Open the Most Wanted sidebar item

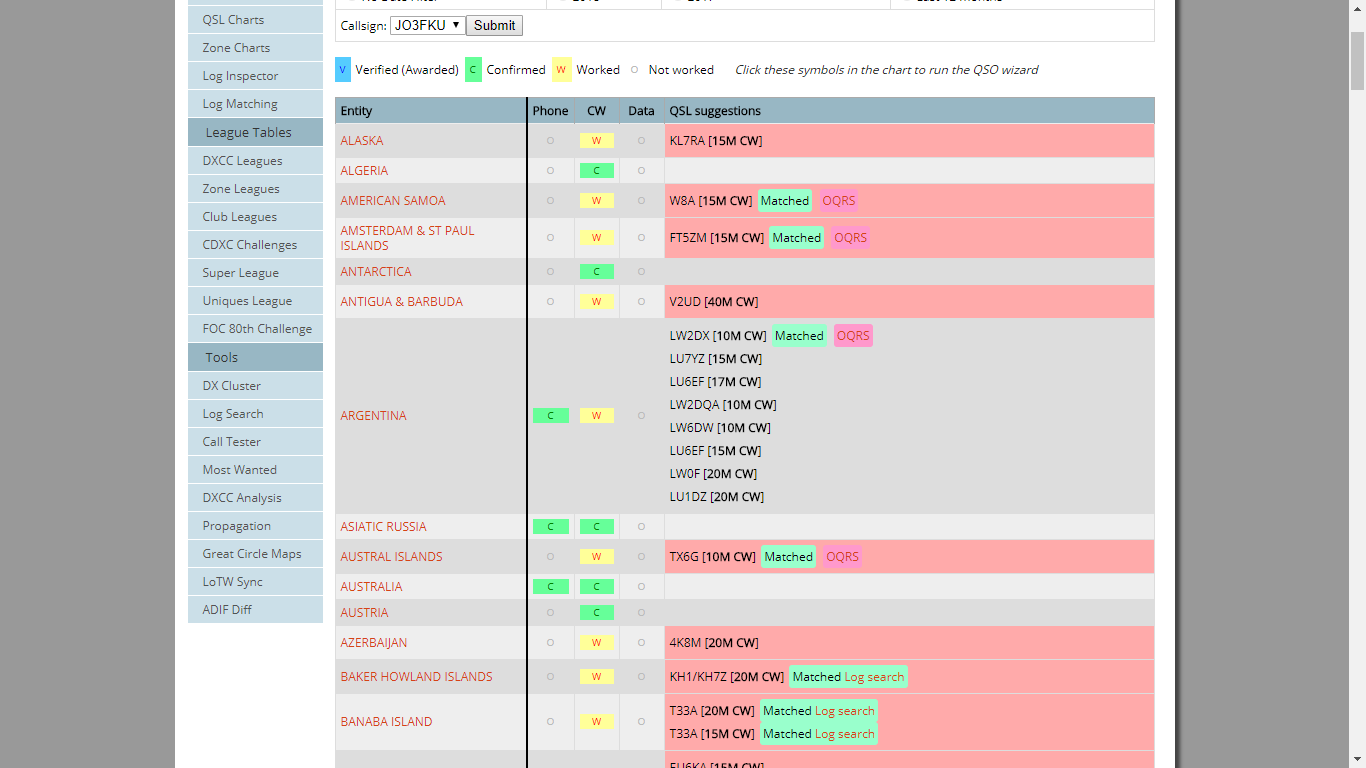[239, 470]
